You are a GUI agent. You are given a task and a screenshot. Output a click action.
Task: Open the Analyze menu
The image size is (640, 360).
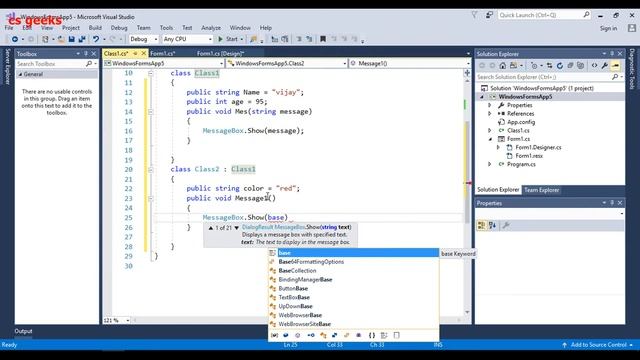(211, 28)
